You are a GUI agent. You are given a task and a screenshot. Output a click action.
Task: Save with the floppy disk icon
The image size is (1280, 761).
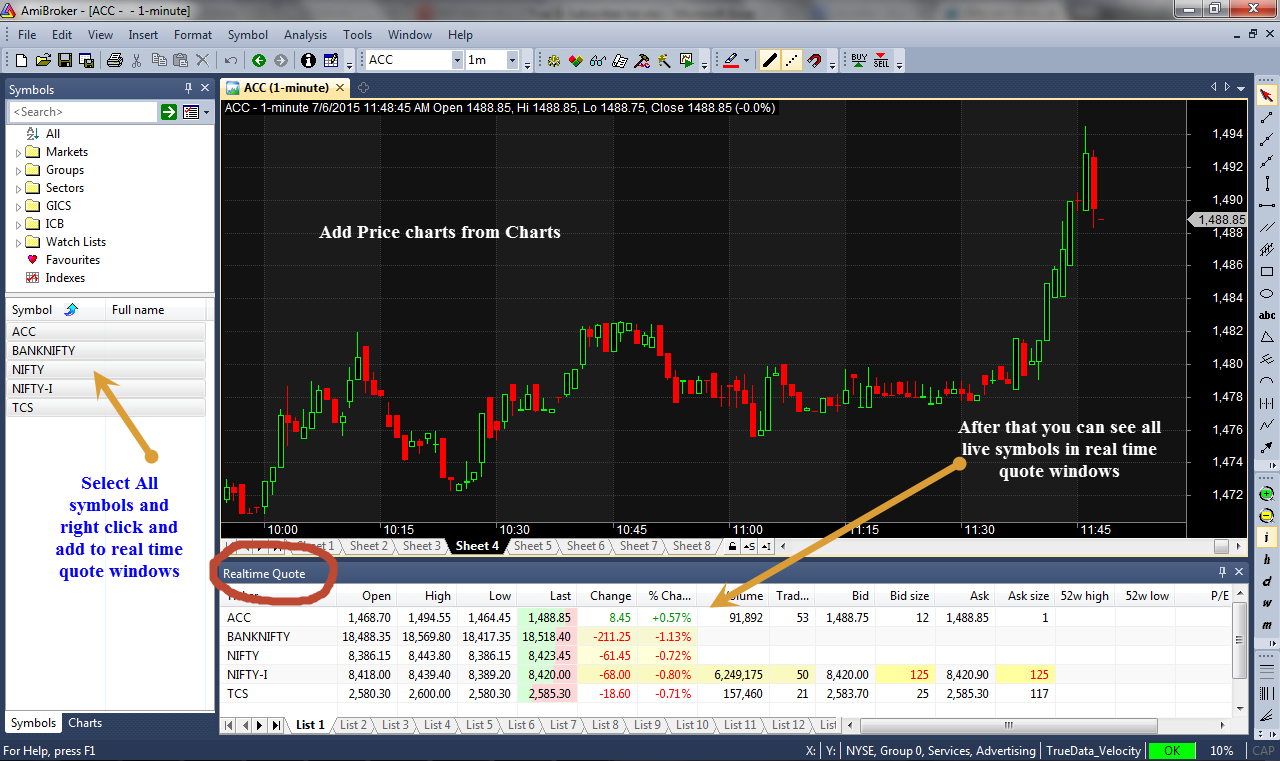(65, 60)
